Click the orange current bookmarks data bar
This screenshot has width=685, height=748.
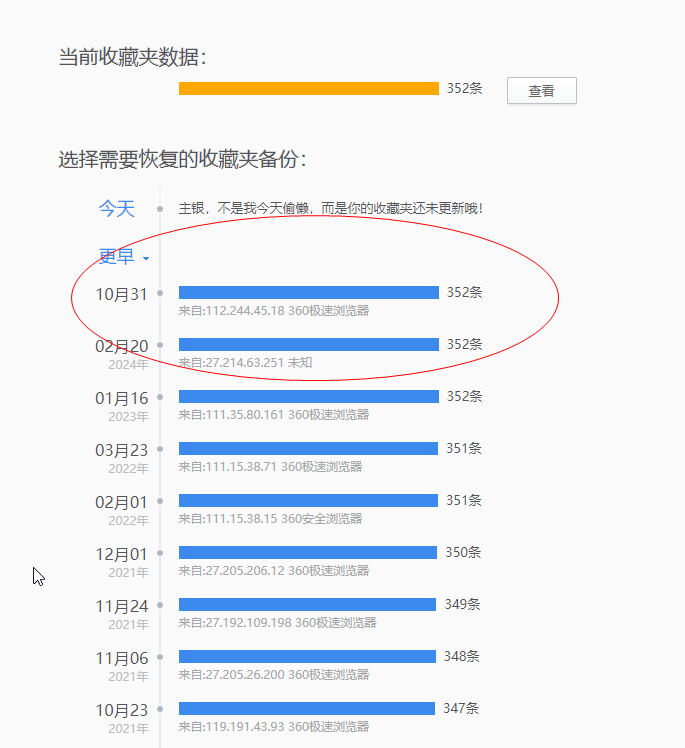point(308,88)
